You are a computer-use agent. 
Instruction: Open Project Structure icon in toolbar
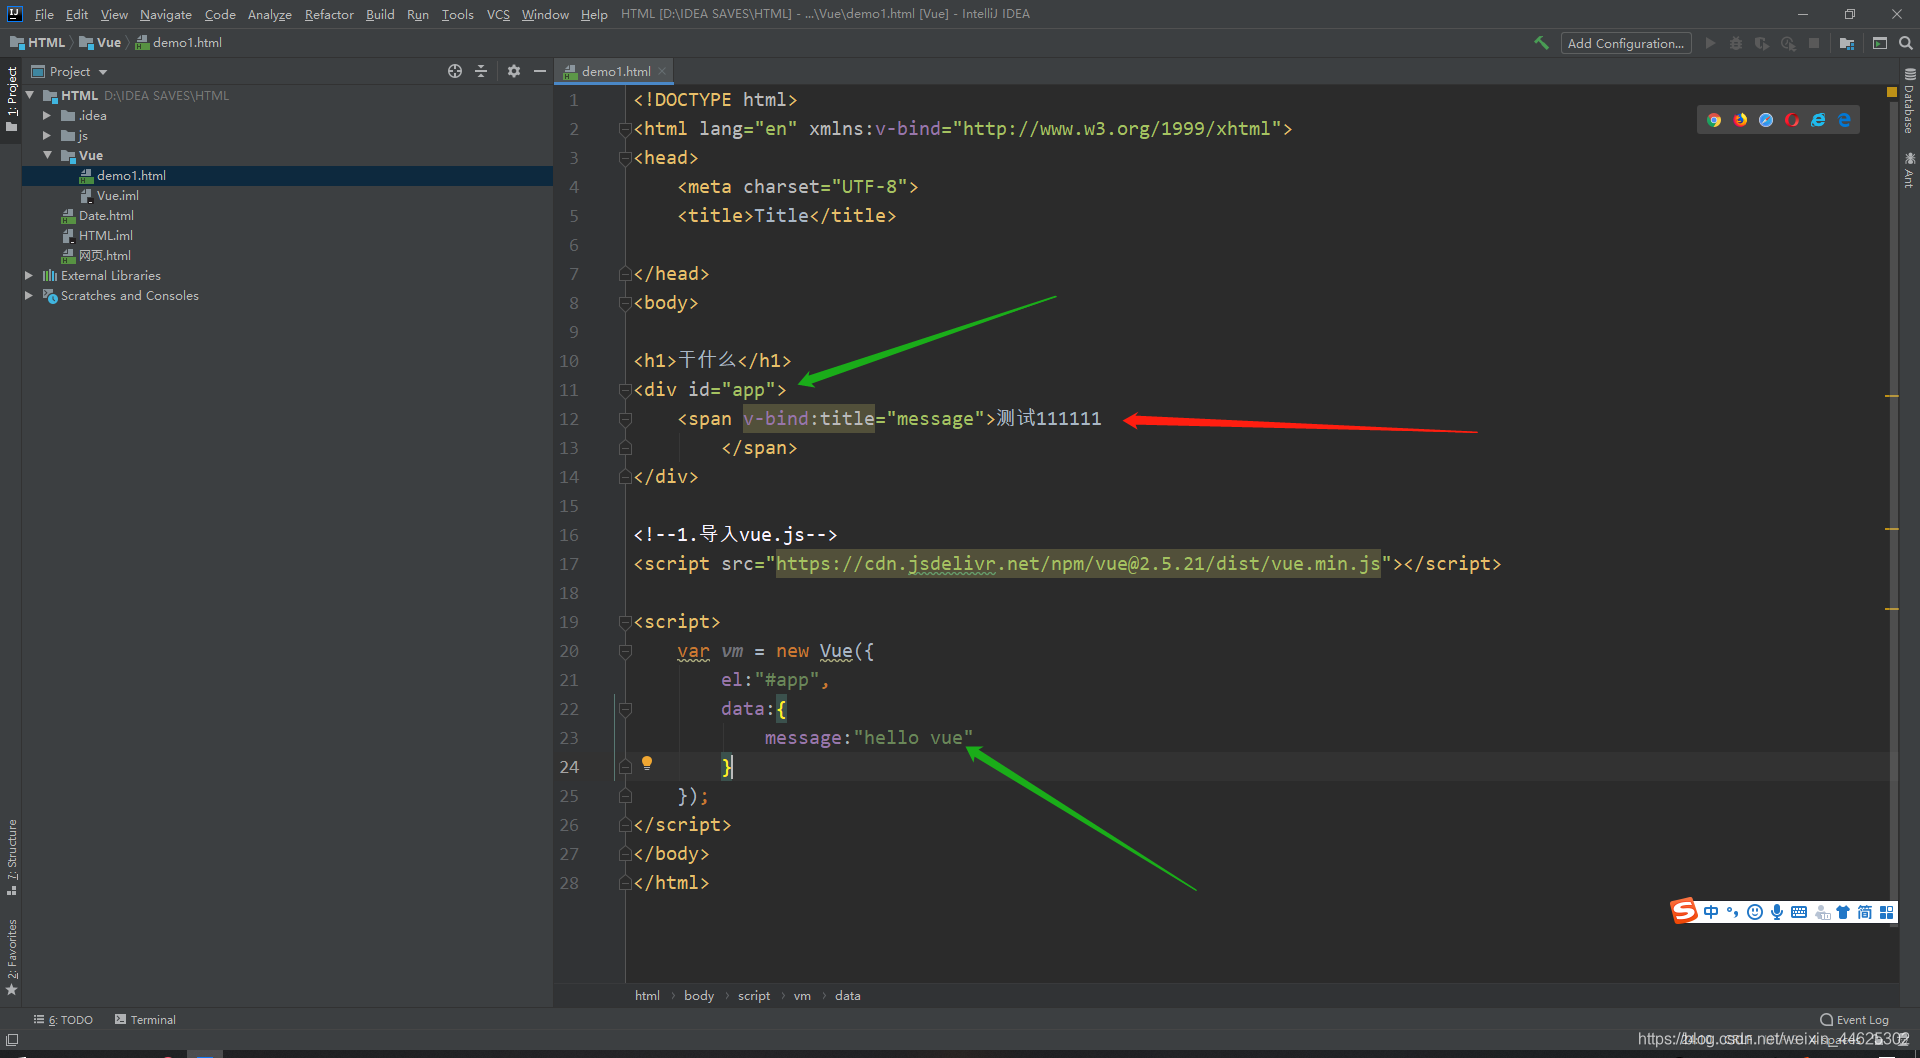(x=1847, y=43)
